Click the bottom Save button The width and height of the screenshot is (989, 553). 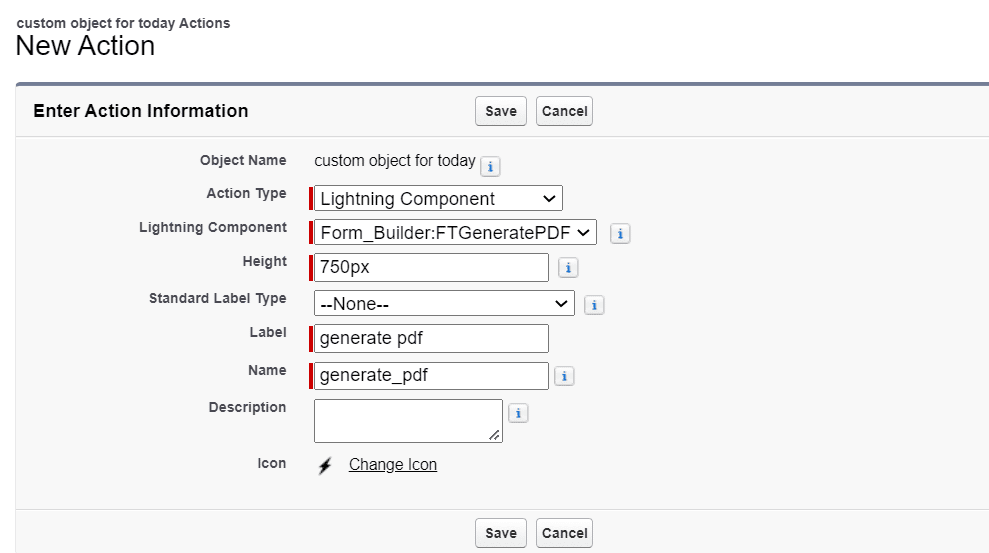click(x=500, y=533)
